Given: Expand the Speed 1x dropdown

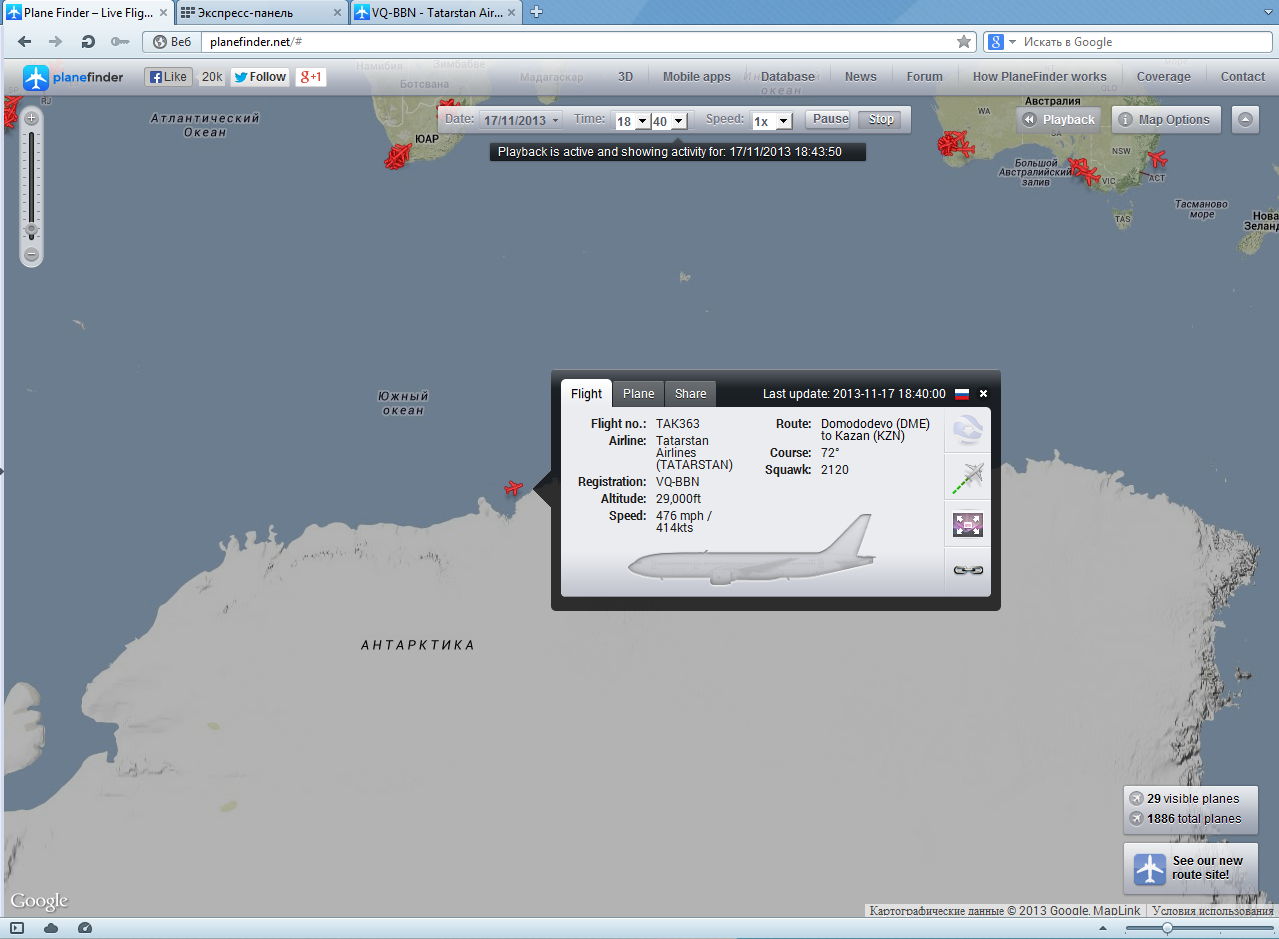Looking at the screenshot, I should point(771,121).
